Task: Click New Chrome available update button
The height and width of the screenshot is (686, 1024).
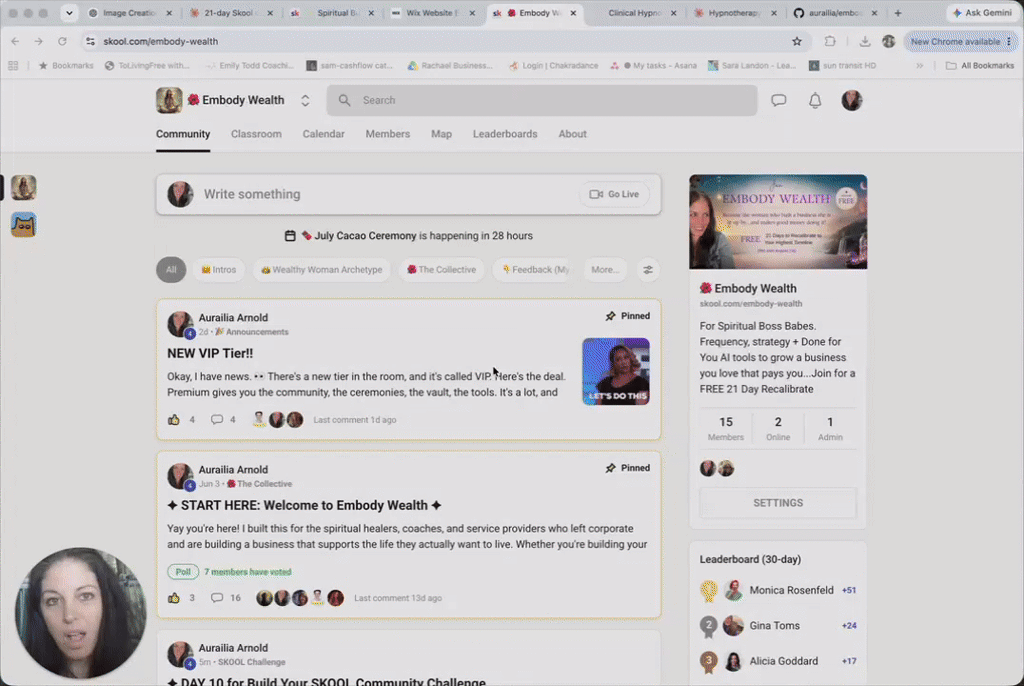Action: point(960,41)
